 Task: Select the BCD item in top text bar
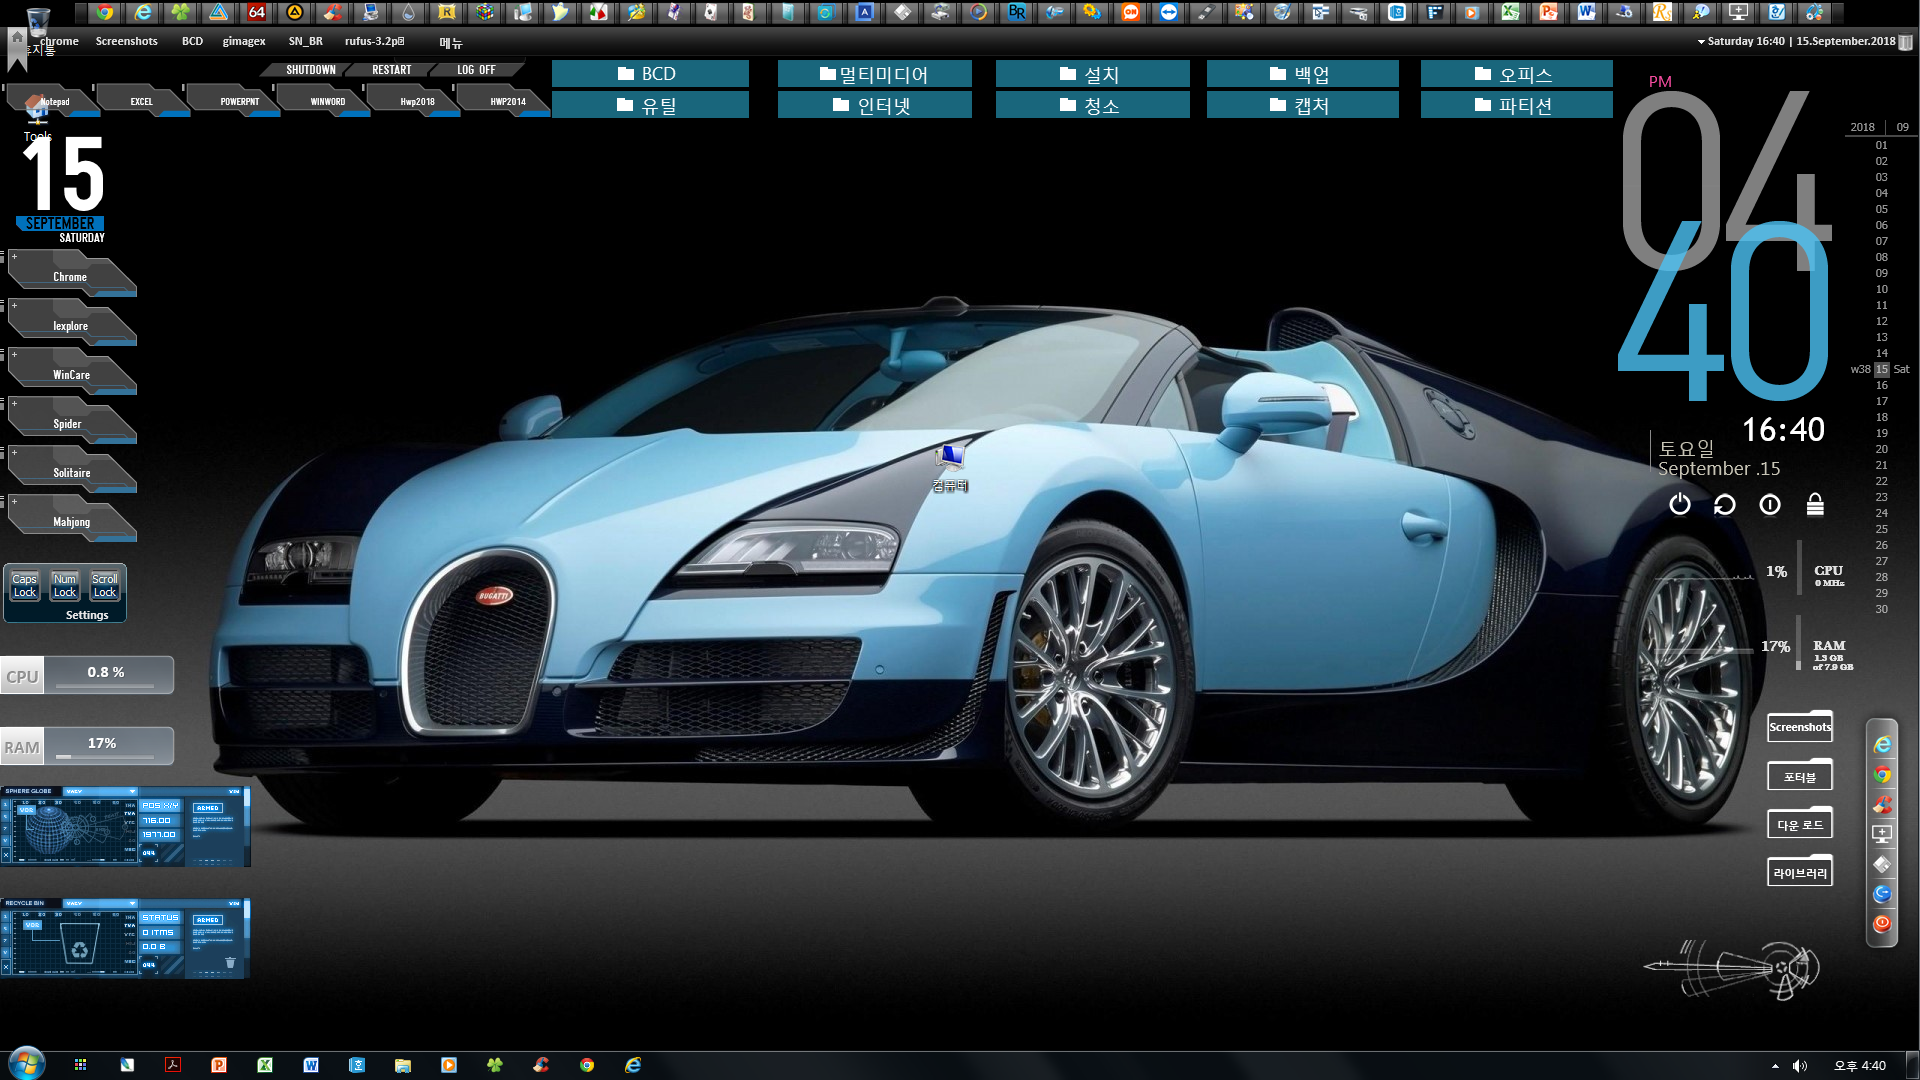point(192,41)
